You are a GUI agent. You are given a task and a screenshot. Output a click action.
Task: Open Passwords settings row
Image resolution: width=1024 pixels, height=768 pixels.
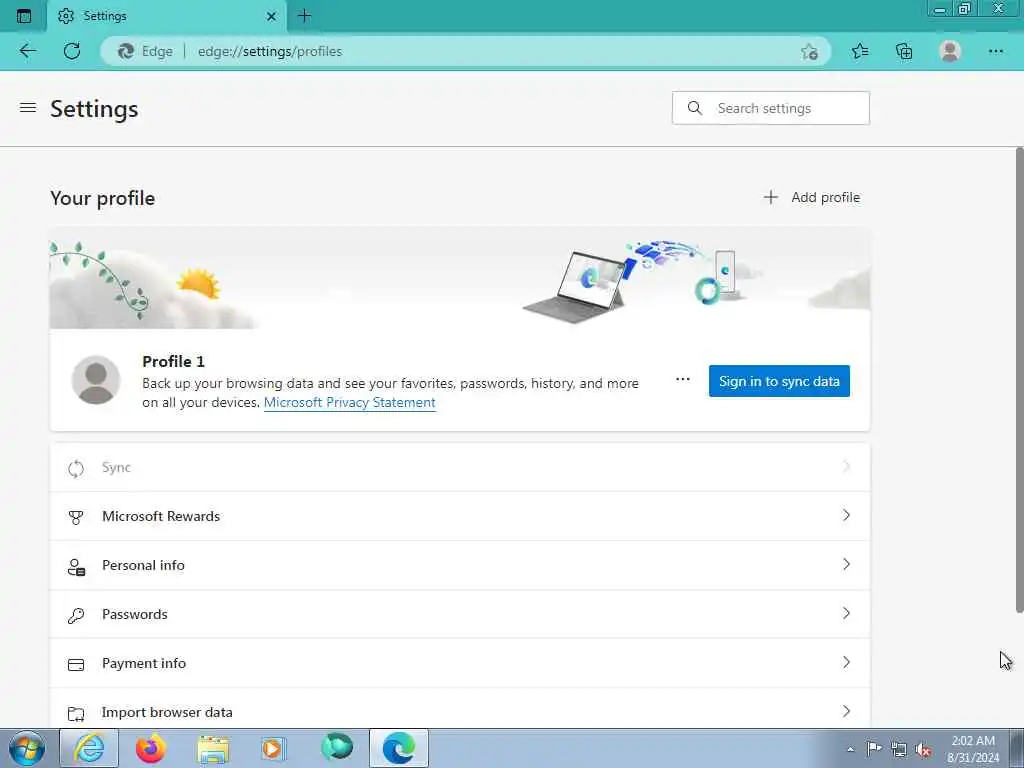(460, 614)
